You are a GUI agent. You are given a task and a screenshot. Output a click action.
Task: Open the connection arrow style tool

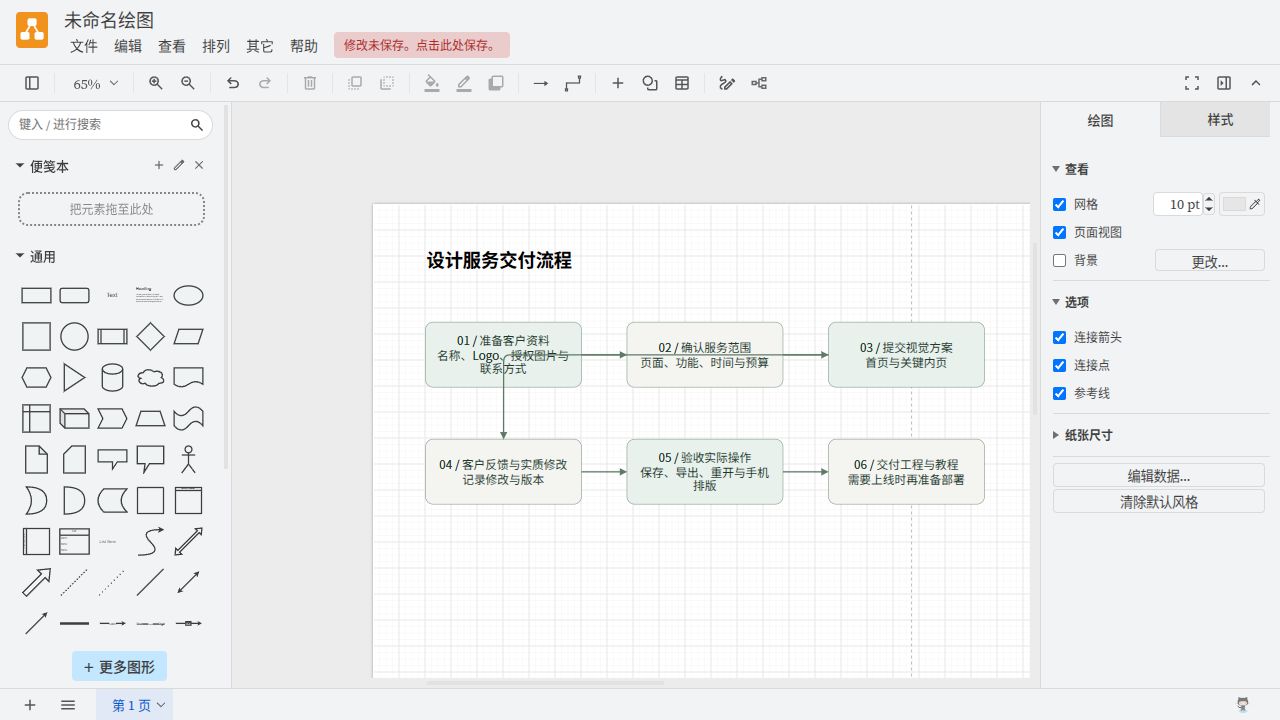541,84
